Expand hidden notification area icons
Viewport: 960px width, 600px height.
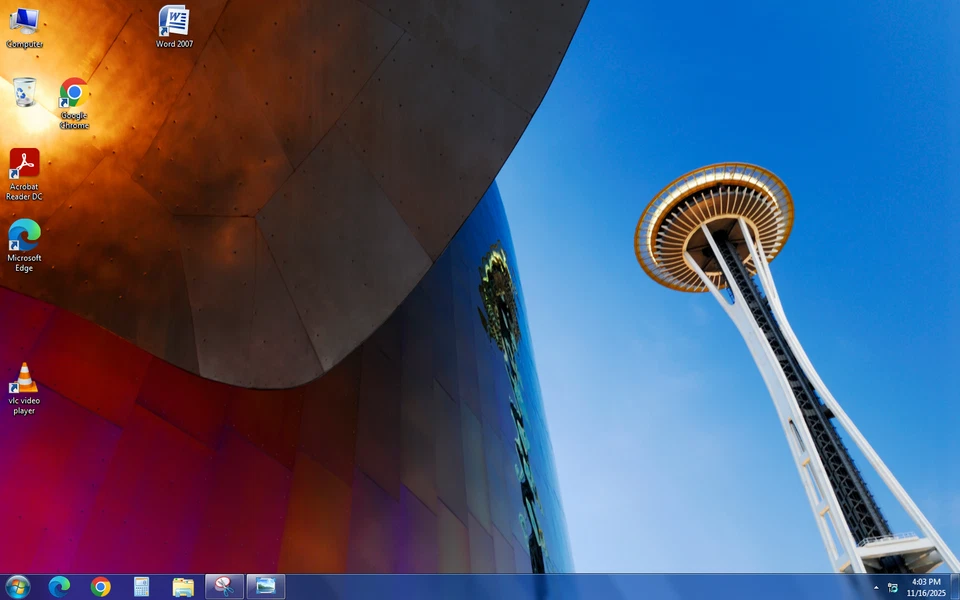click(876, 587)
